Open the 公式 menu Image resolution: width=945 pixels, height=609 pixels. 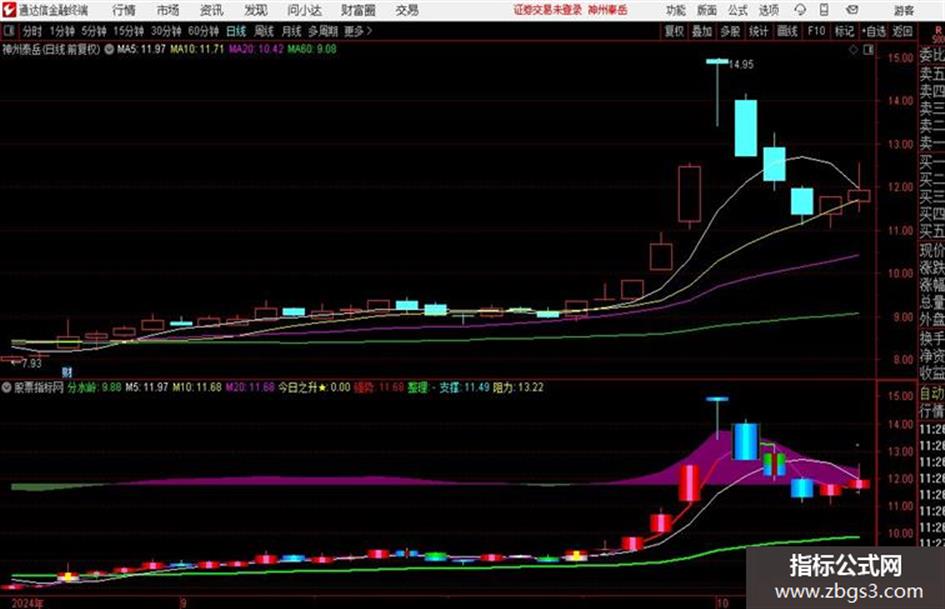click(738, 10)
